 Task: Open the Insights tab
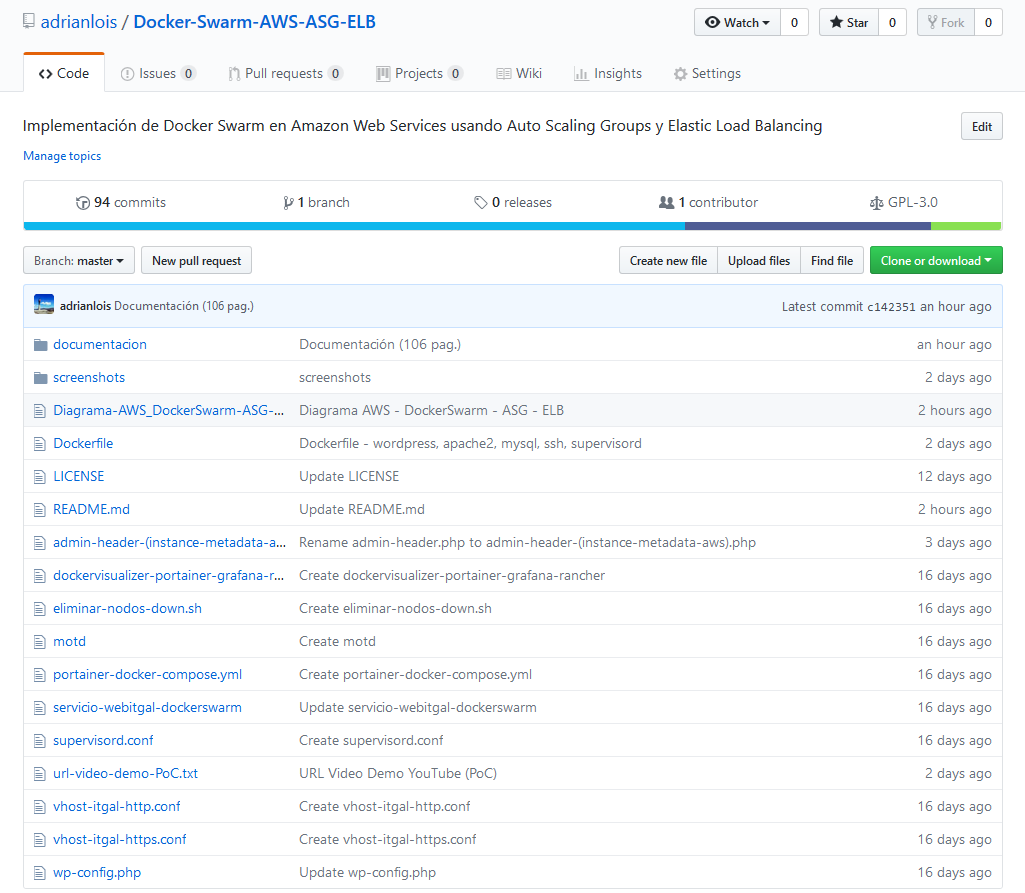pyautogui.click(x=608, y=73)
